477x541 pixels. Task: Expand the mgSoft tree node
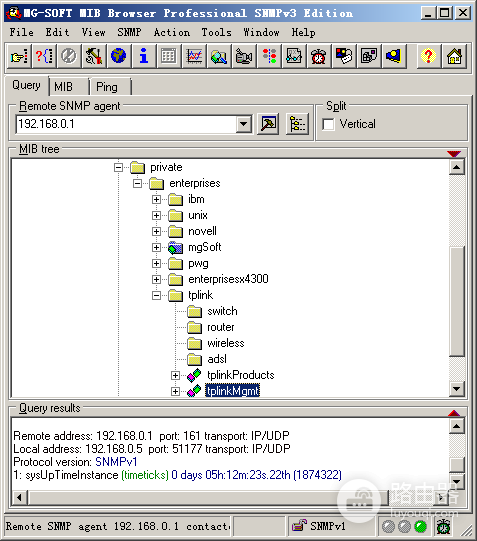(x=156, y=247)
